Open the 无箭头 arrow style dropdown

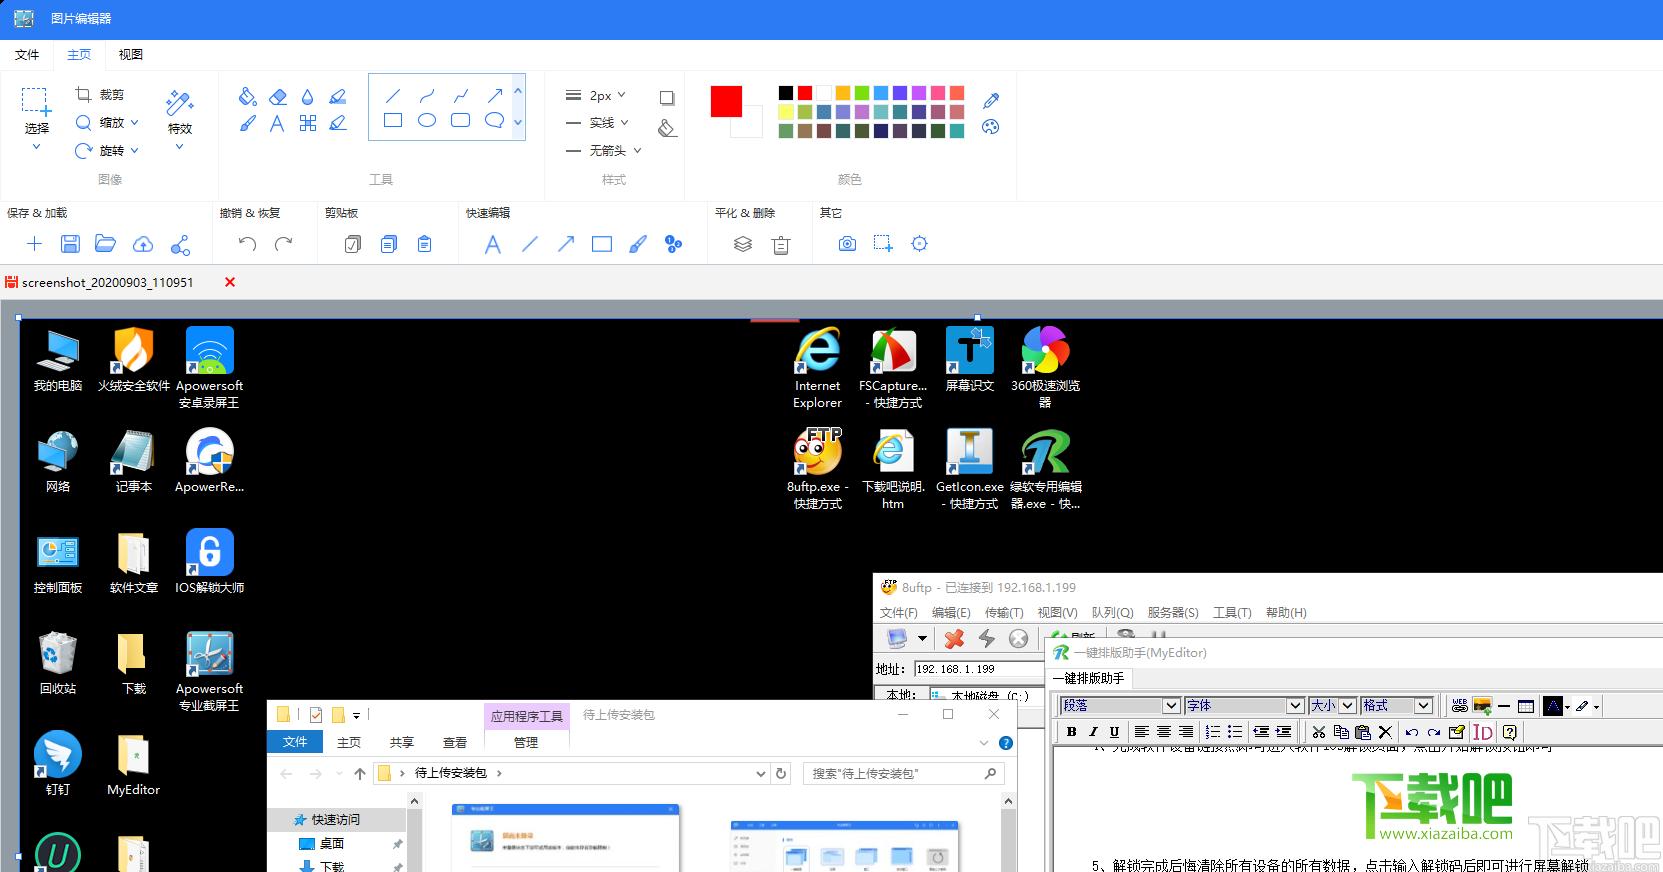(x=603, y=150)
